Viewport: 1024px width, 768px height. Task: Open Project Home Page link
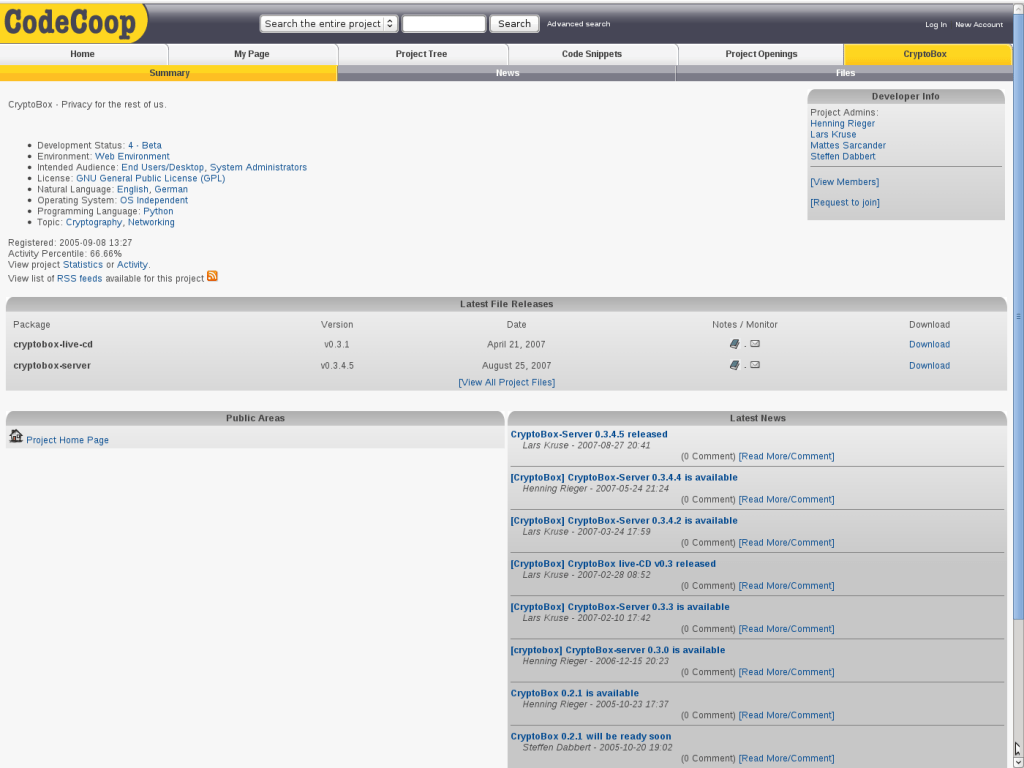[67, 440]
